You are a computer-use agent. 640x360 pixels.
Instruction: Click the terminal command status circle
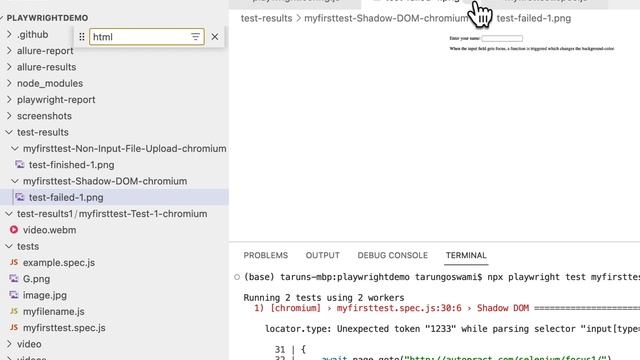237,277
